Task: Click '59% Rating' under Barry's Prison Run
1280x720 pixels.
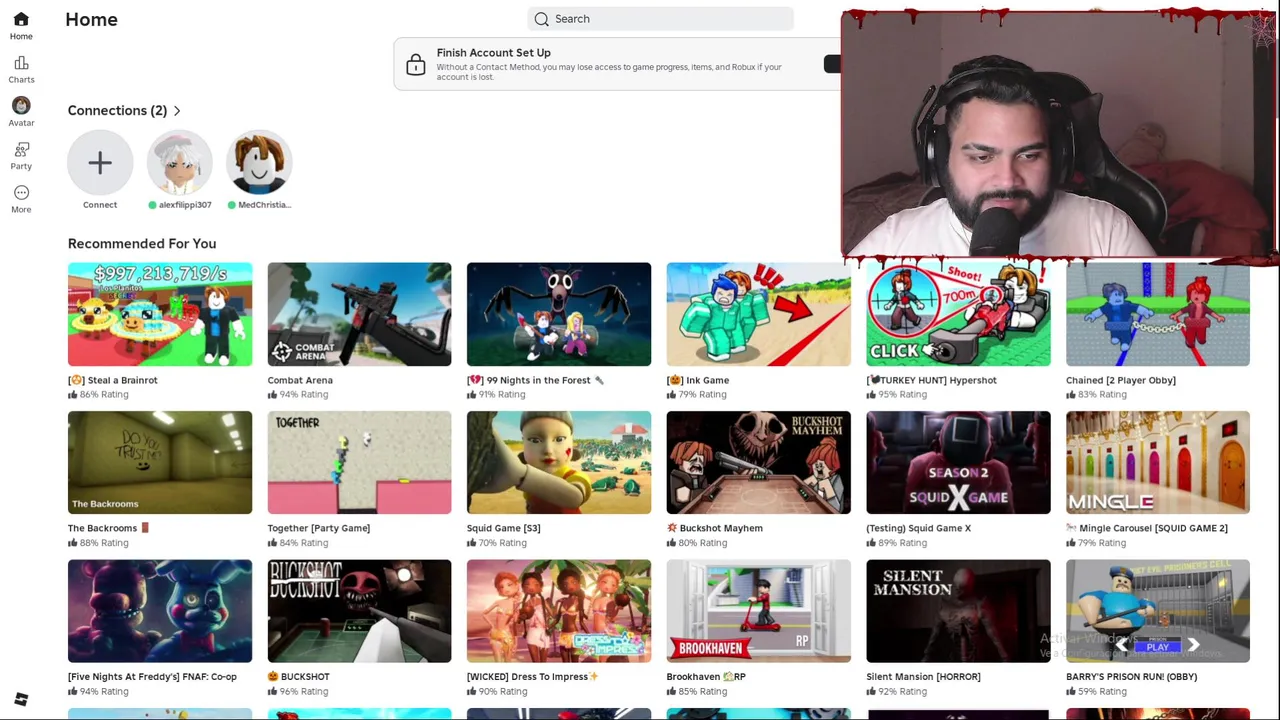Action: point(1102,691)
